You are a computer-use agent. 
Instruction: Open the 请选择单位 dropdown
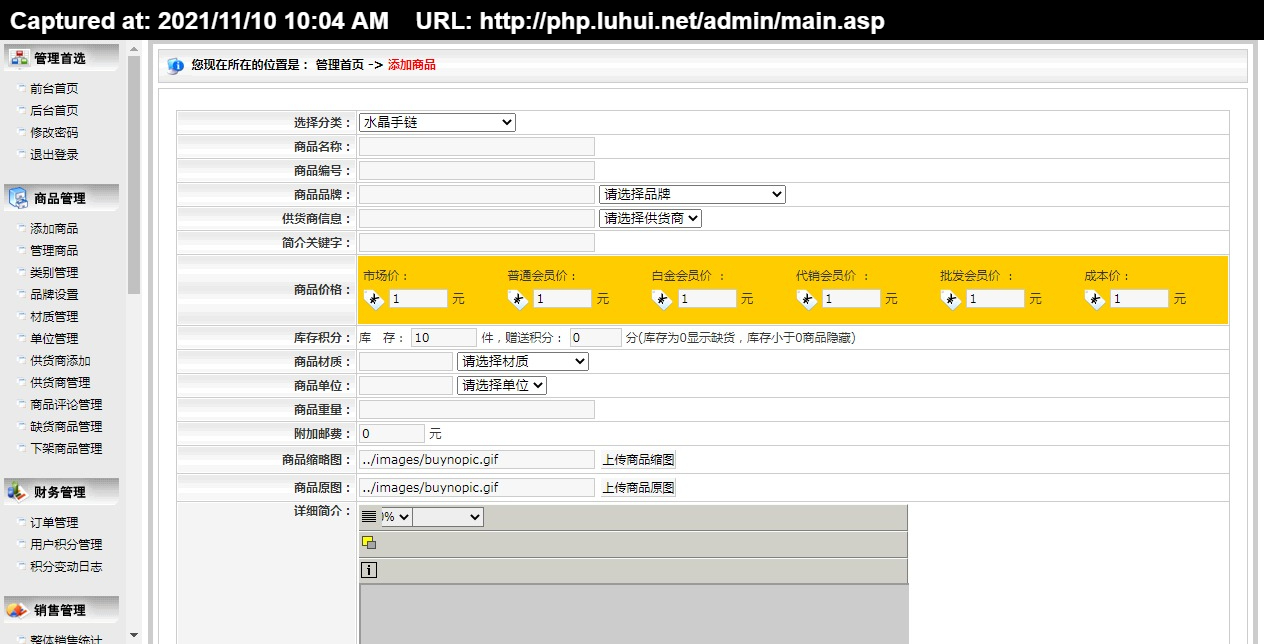click(x=502, y=385)
